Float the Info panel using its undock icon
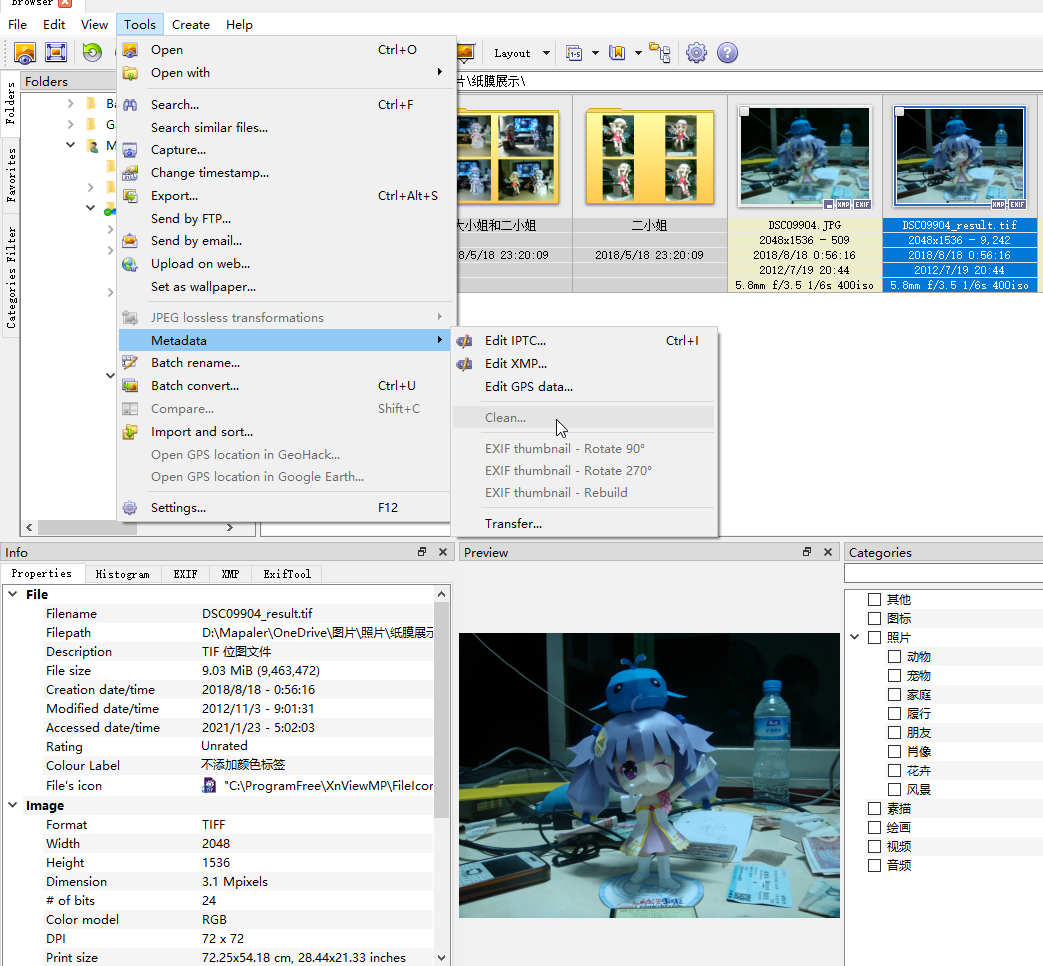This screenshot has height=966, width=1043. [x=422, y=552]
